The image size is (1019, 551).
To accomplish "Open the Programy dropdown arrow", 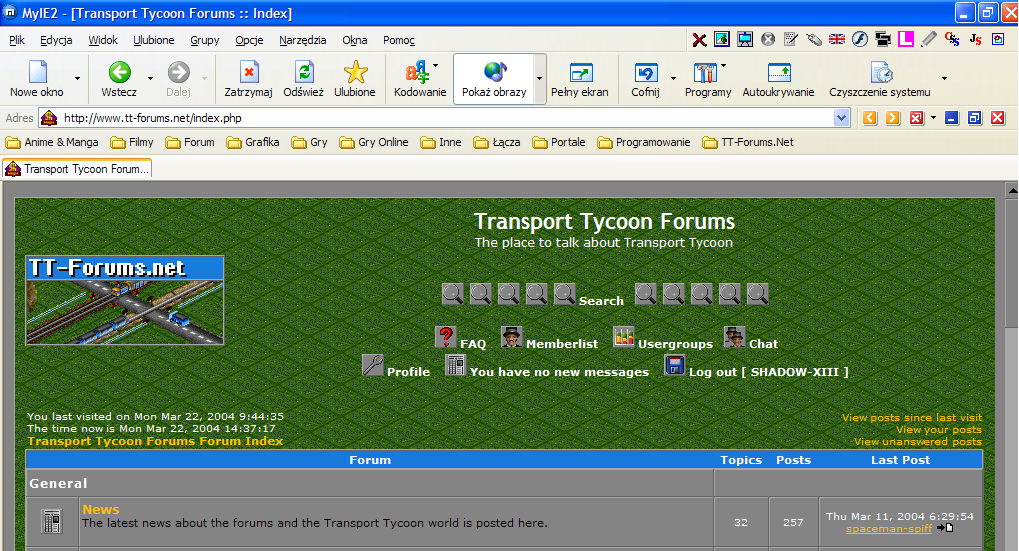I will (723, 65).
